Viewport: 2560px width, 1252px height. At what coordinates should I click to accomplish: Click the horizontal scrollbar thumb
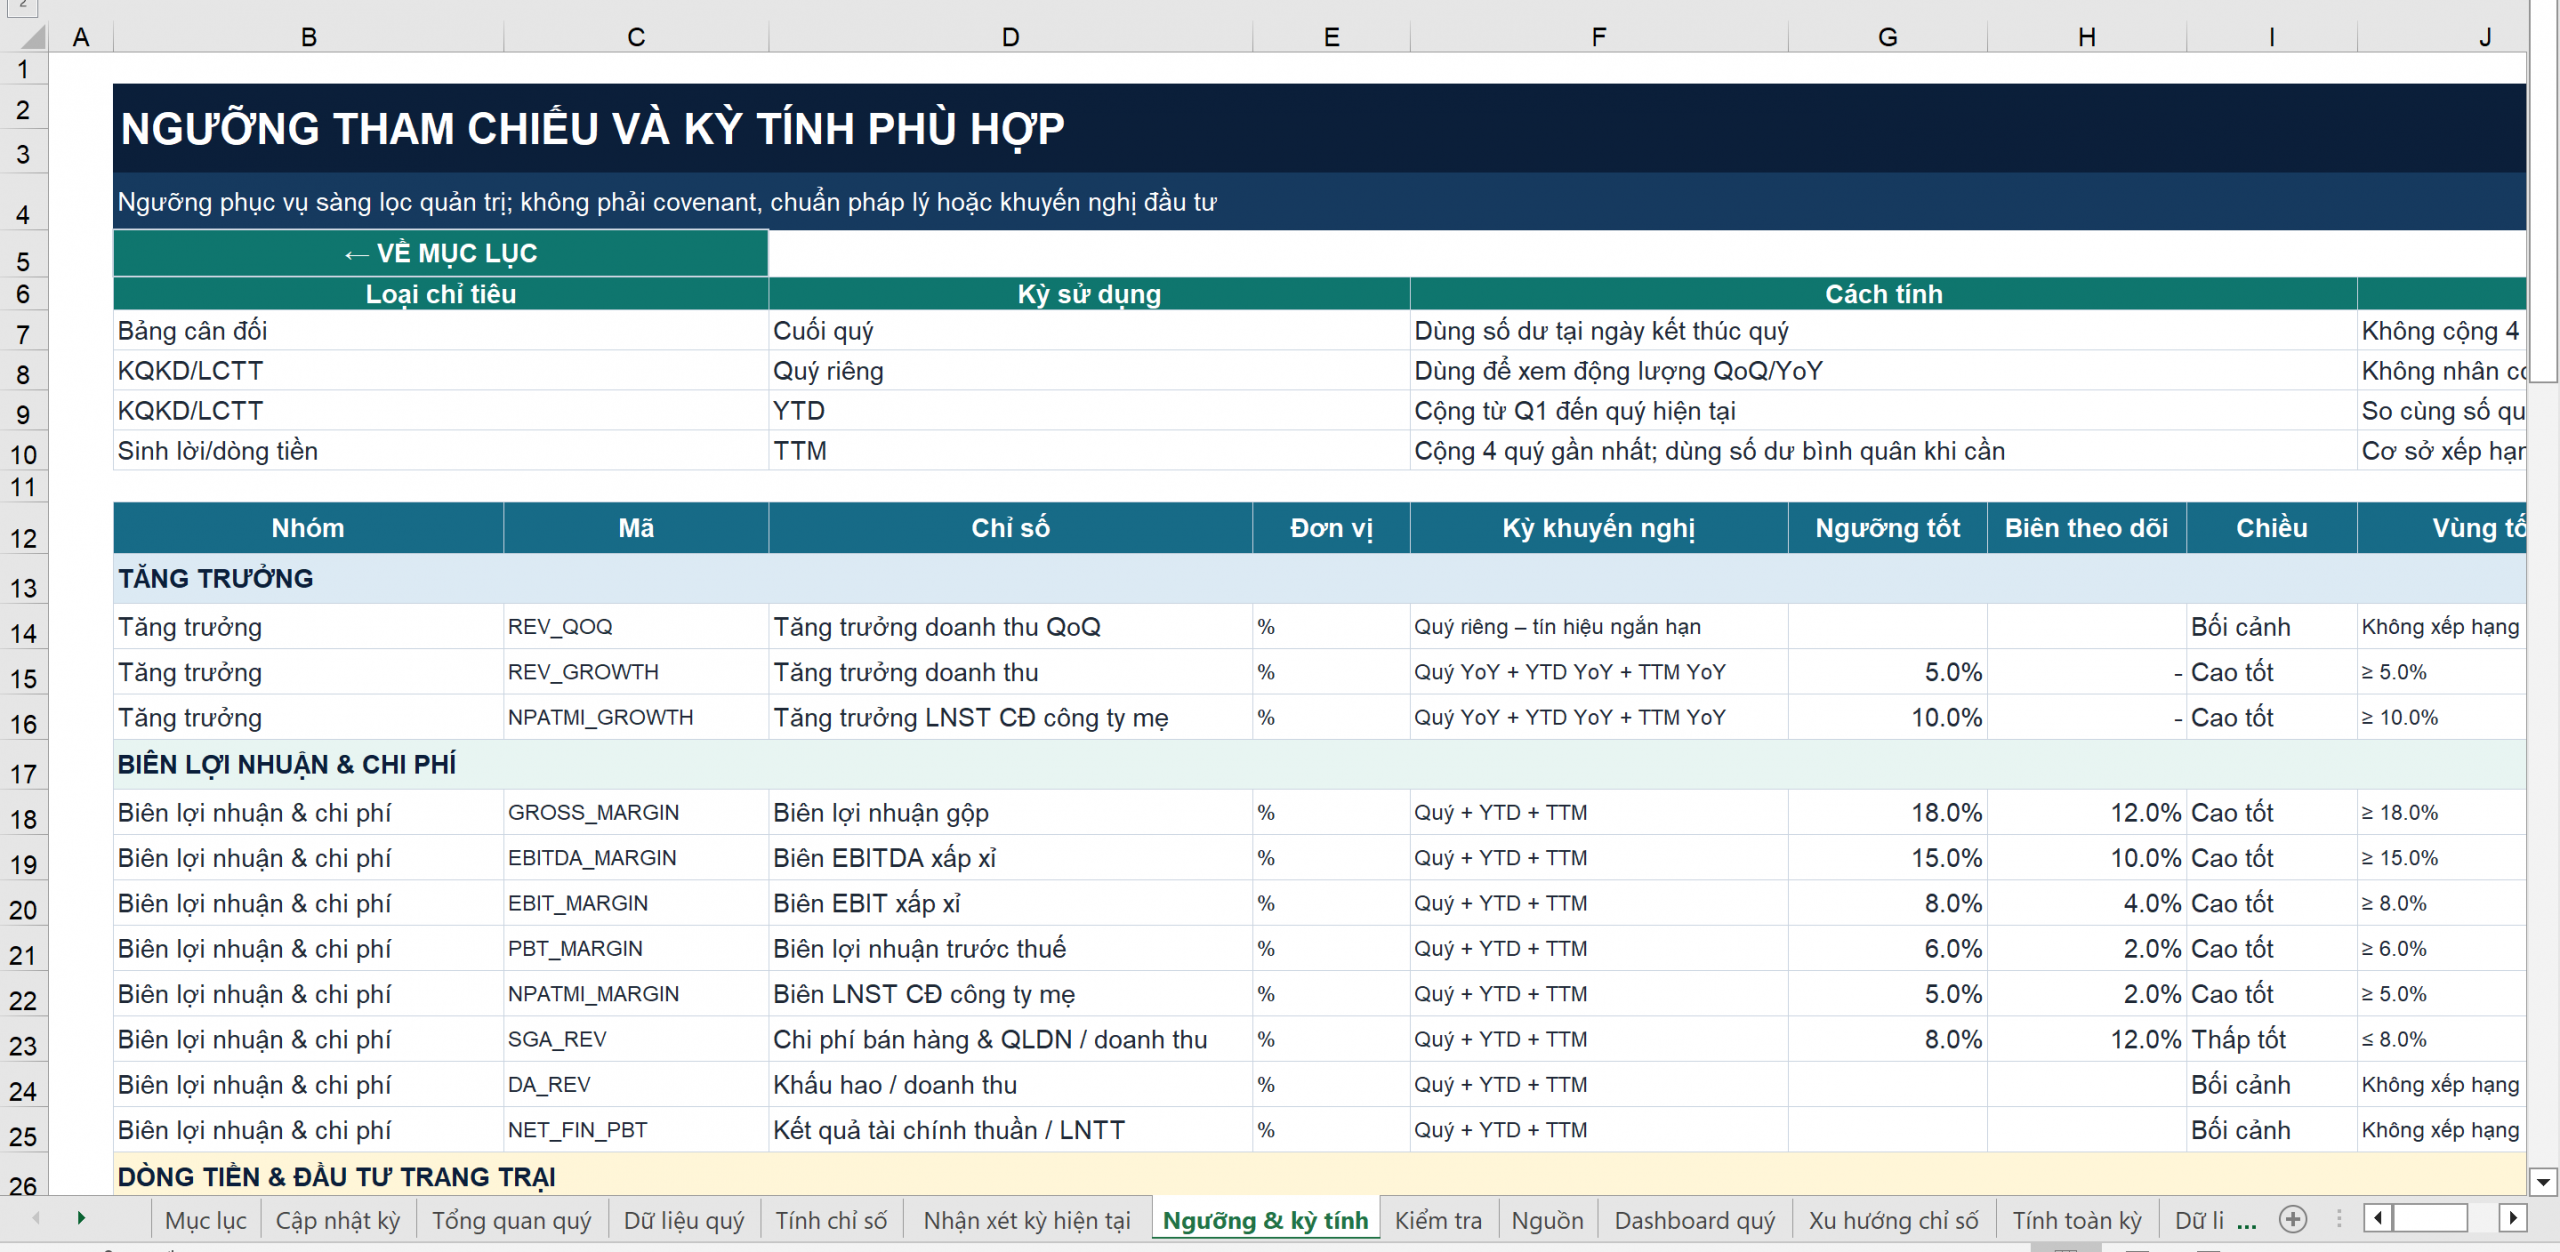click(x=2430, y=1218)
